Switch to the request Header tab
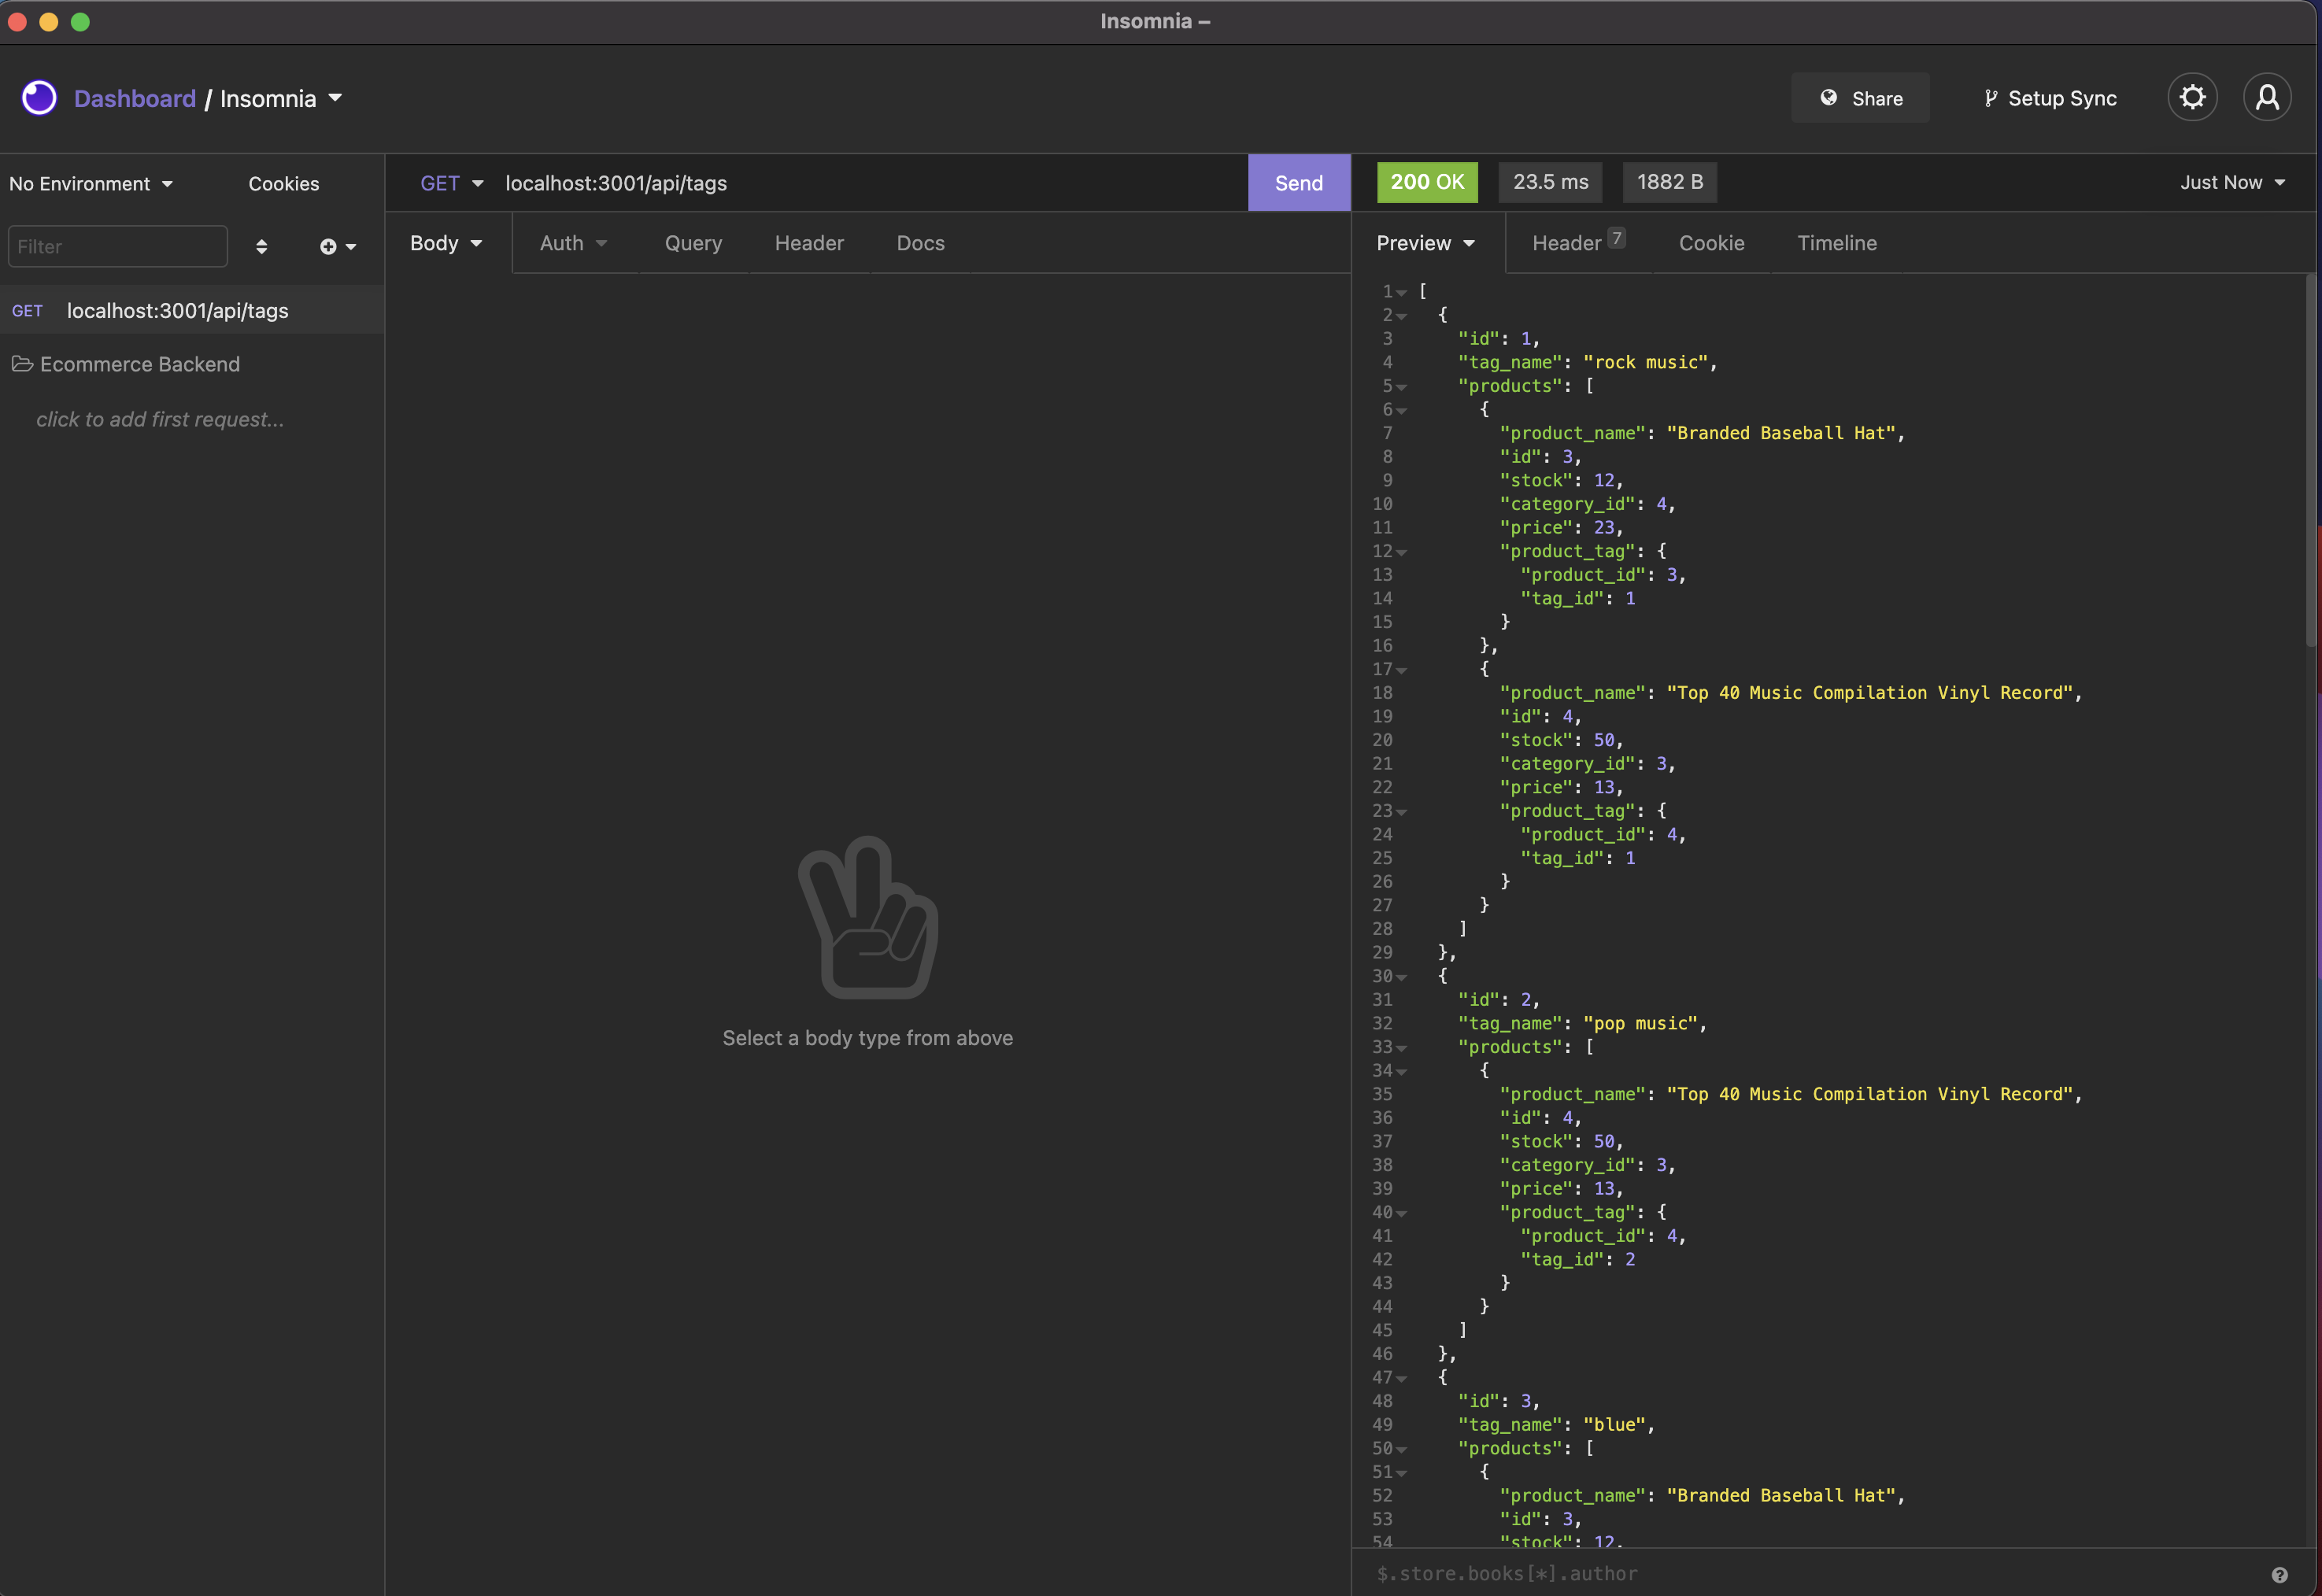The width and height of the screenshot is (2322, 1596). coord(809,243)
